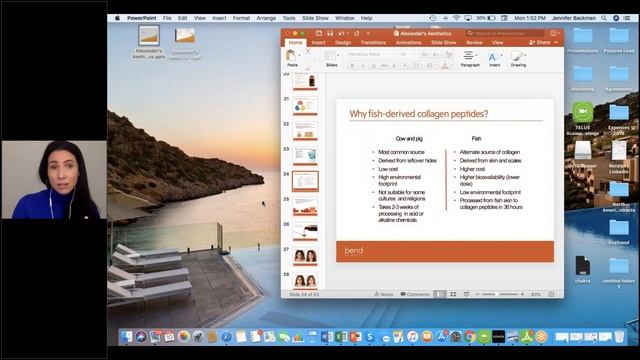Click the Save icon in title bar
640x360 pixels.
click(x=330, y=33)
